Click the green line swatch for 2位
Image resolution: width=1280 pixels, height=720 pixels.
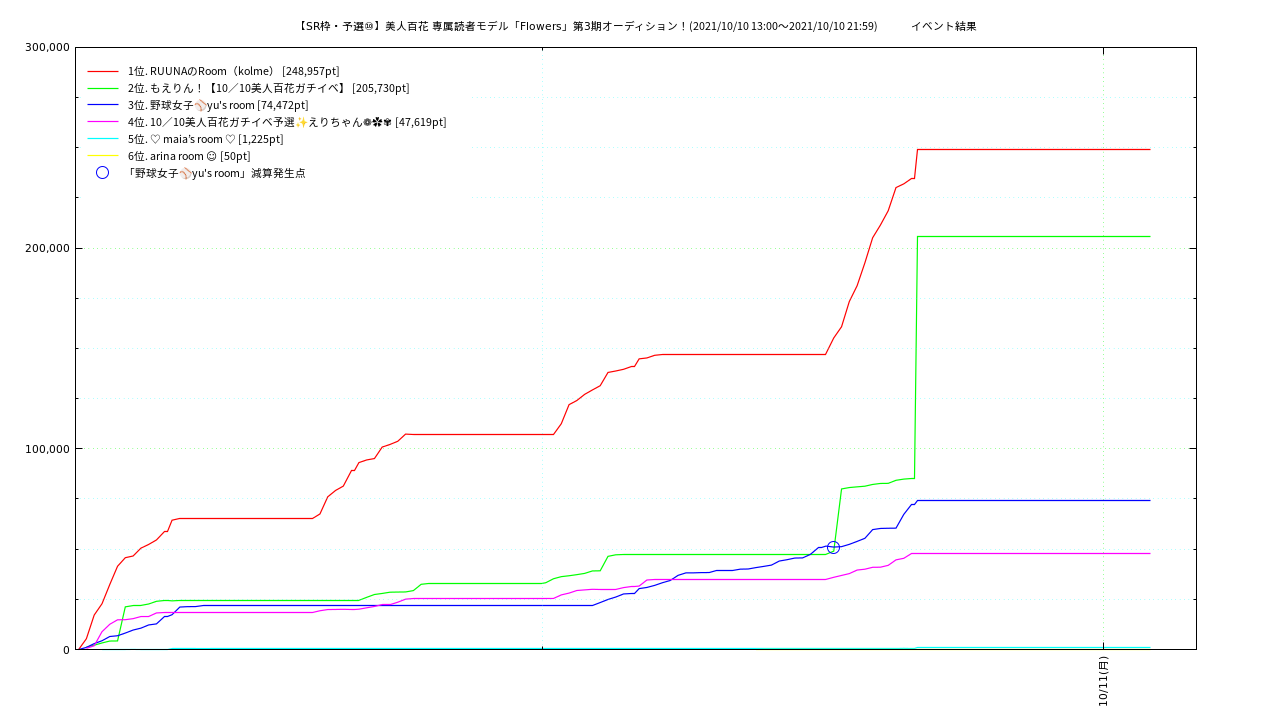click(x=103, y=88)
